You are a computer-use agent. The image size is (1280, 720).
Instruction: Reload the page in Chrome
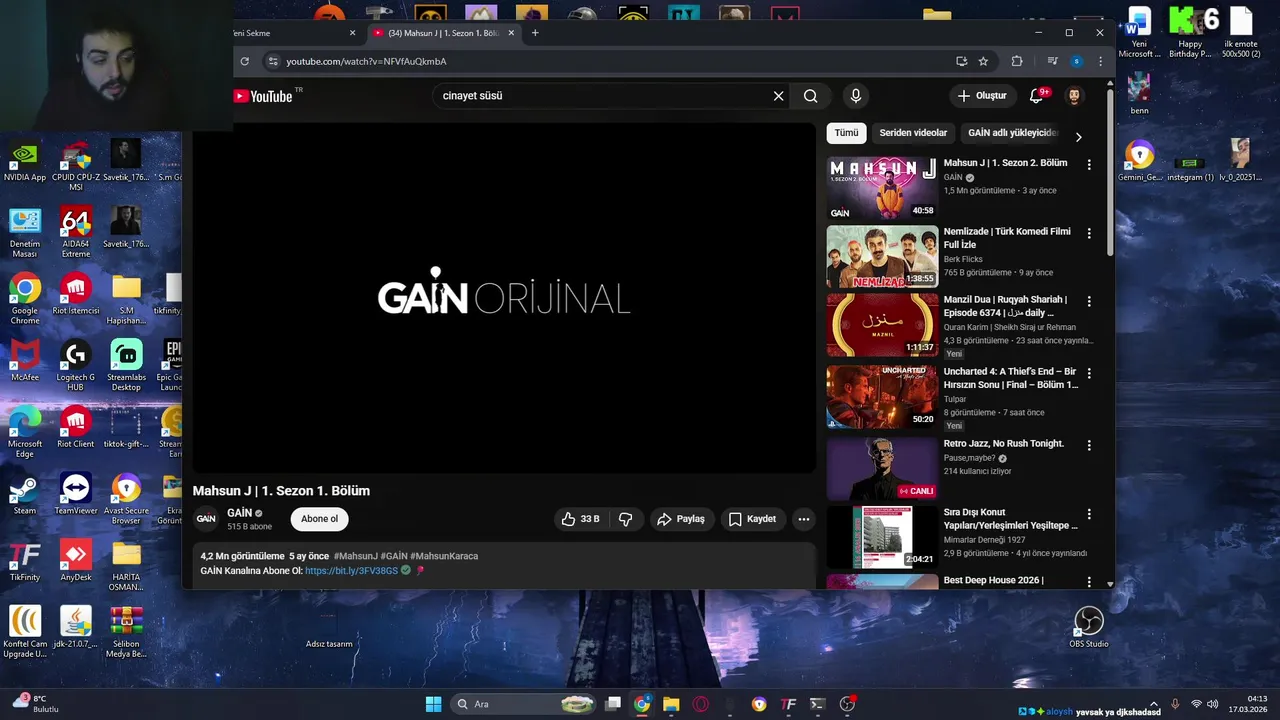pyautogui.click(x=245, y=61)
